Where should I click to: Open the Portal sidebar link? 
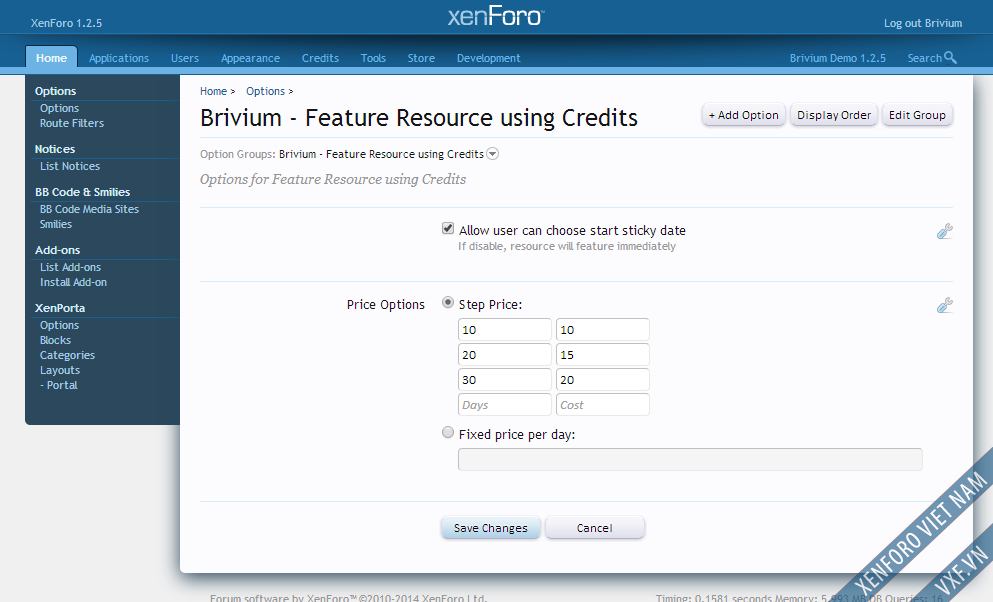(x=59, y=386)
